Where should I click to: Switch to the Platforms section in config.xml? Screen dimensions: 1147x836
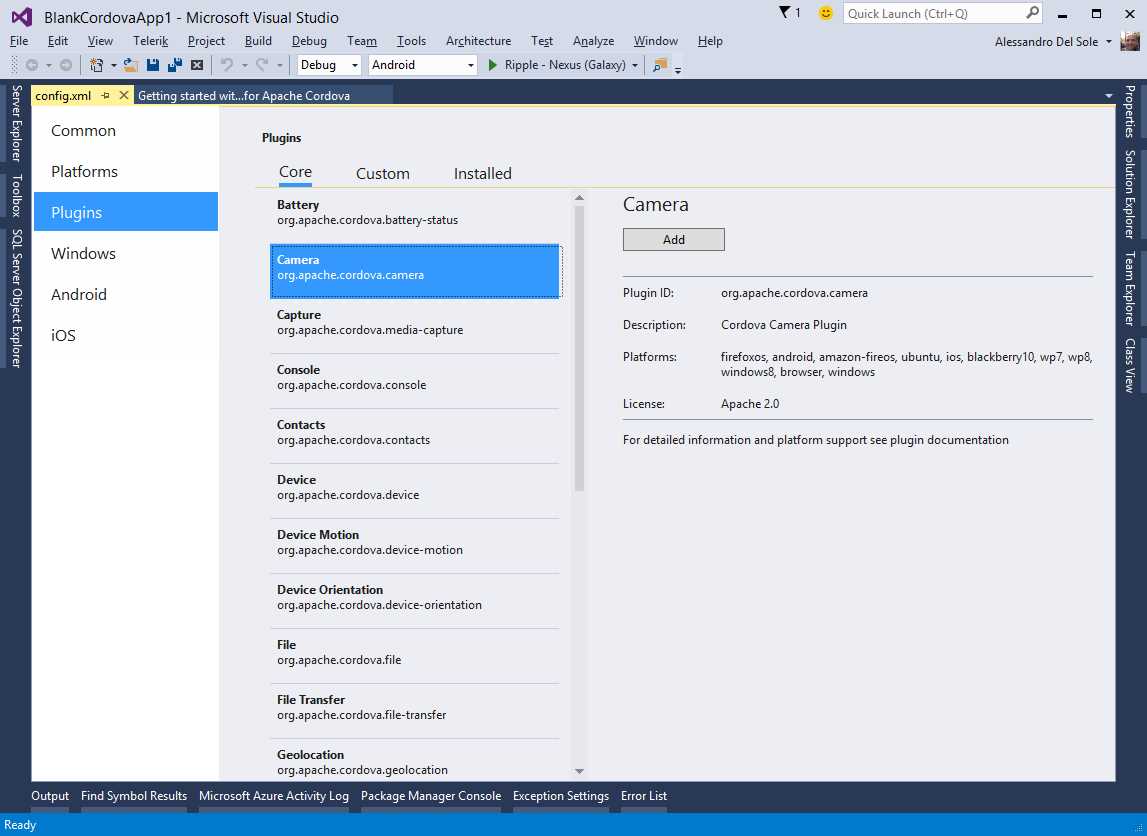(84, 171)
